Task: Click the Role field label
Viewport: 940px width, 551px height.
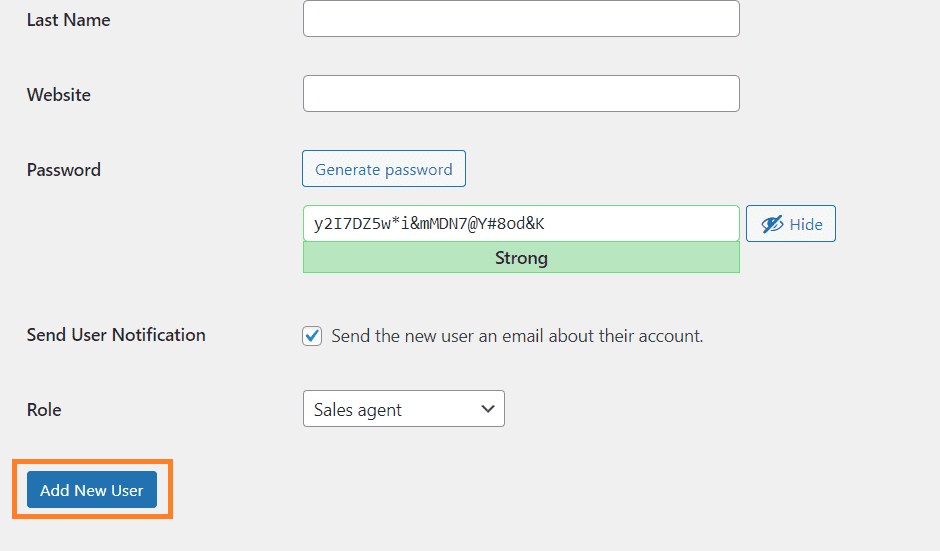Action: pos(44,410)
